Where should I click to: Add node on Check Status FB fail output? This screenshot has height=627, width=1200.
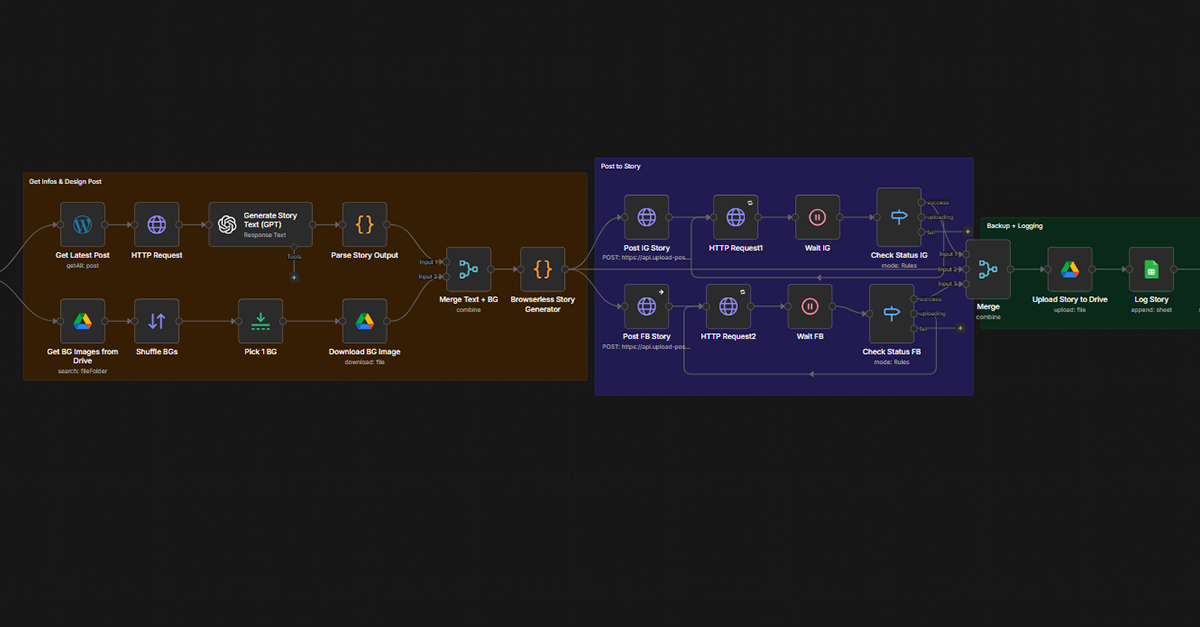pyautogui.click(x=960, y=328)
